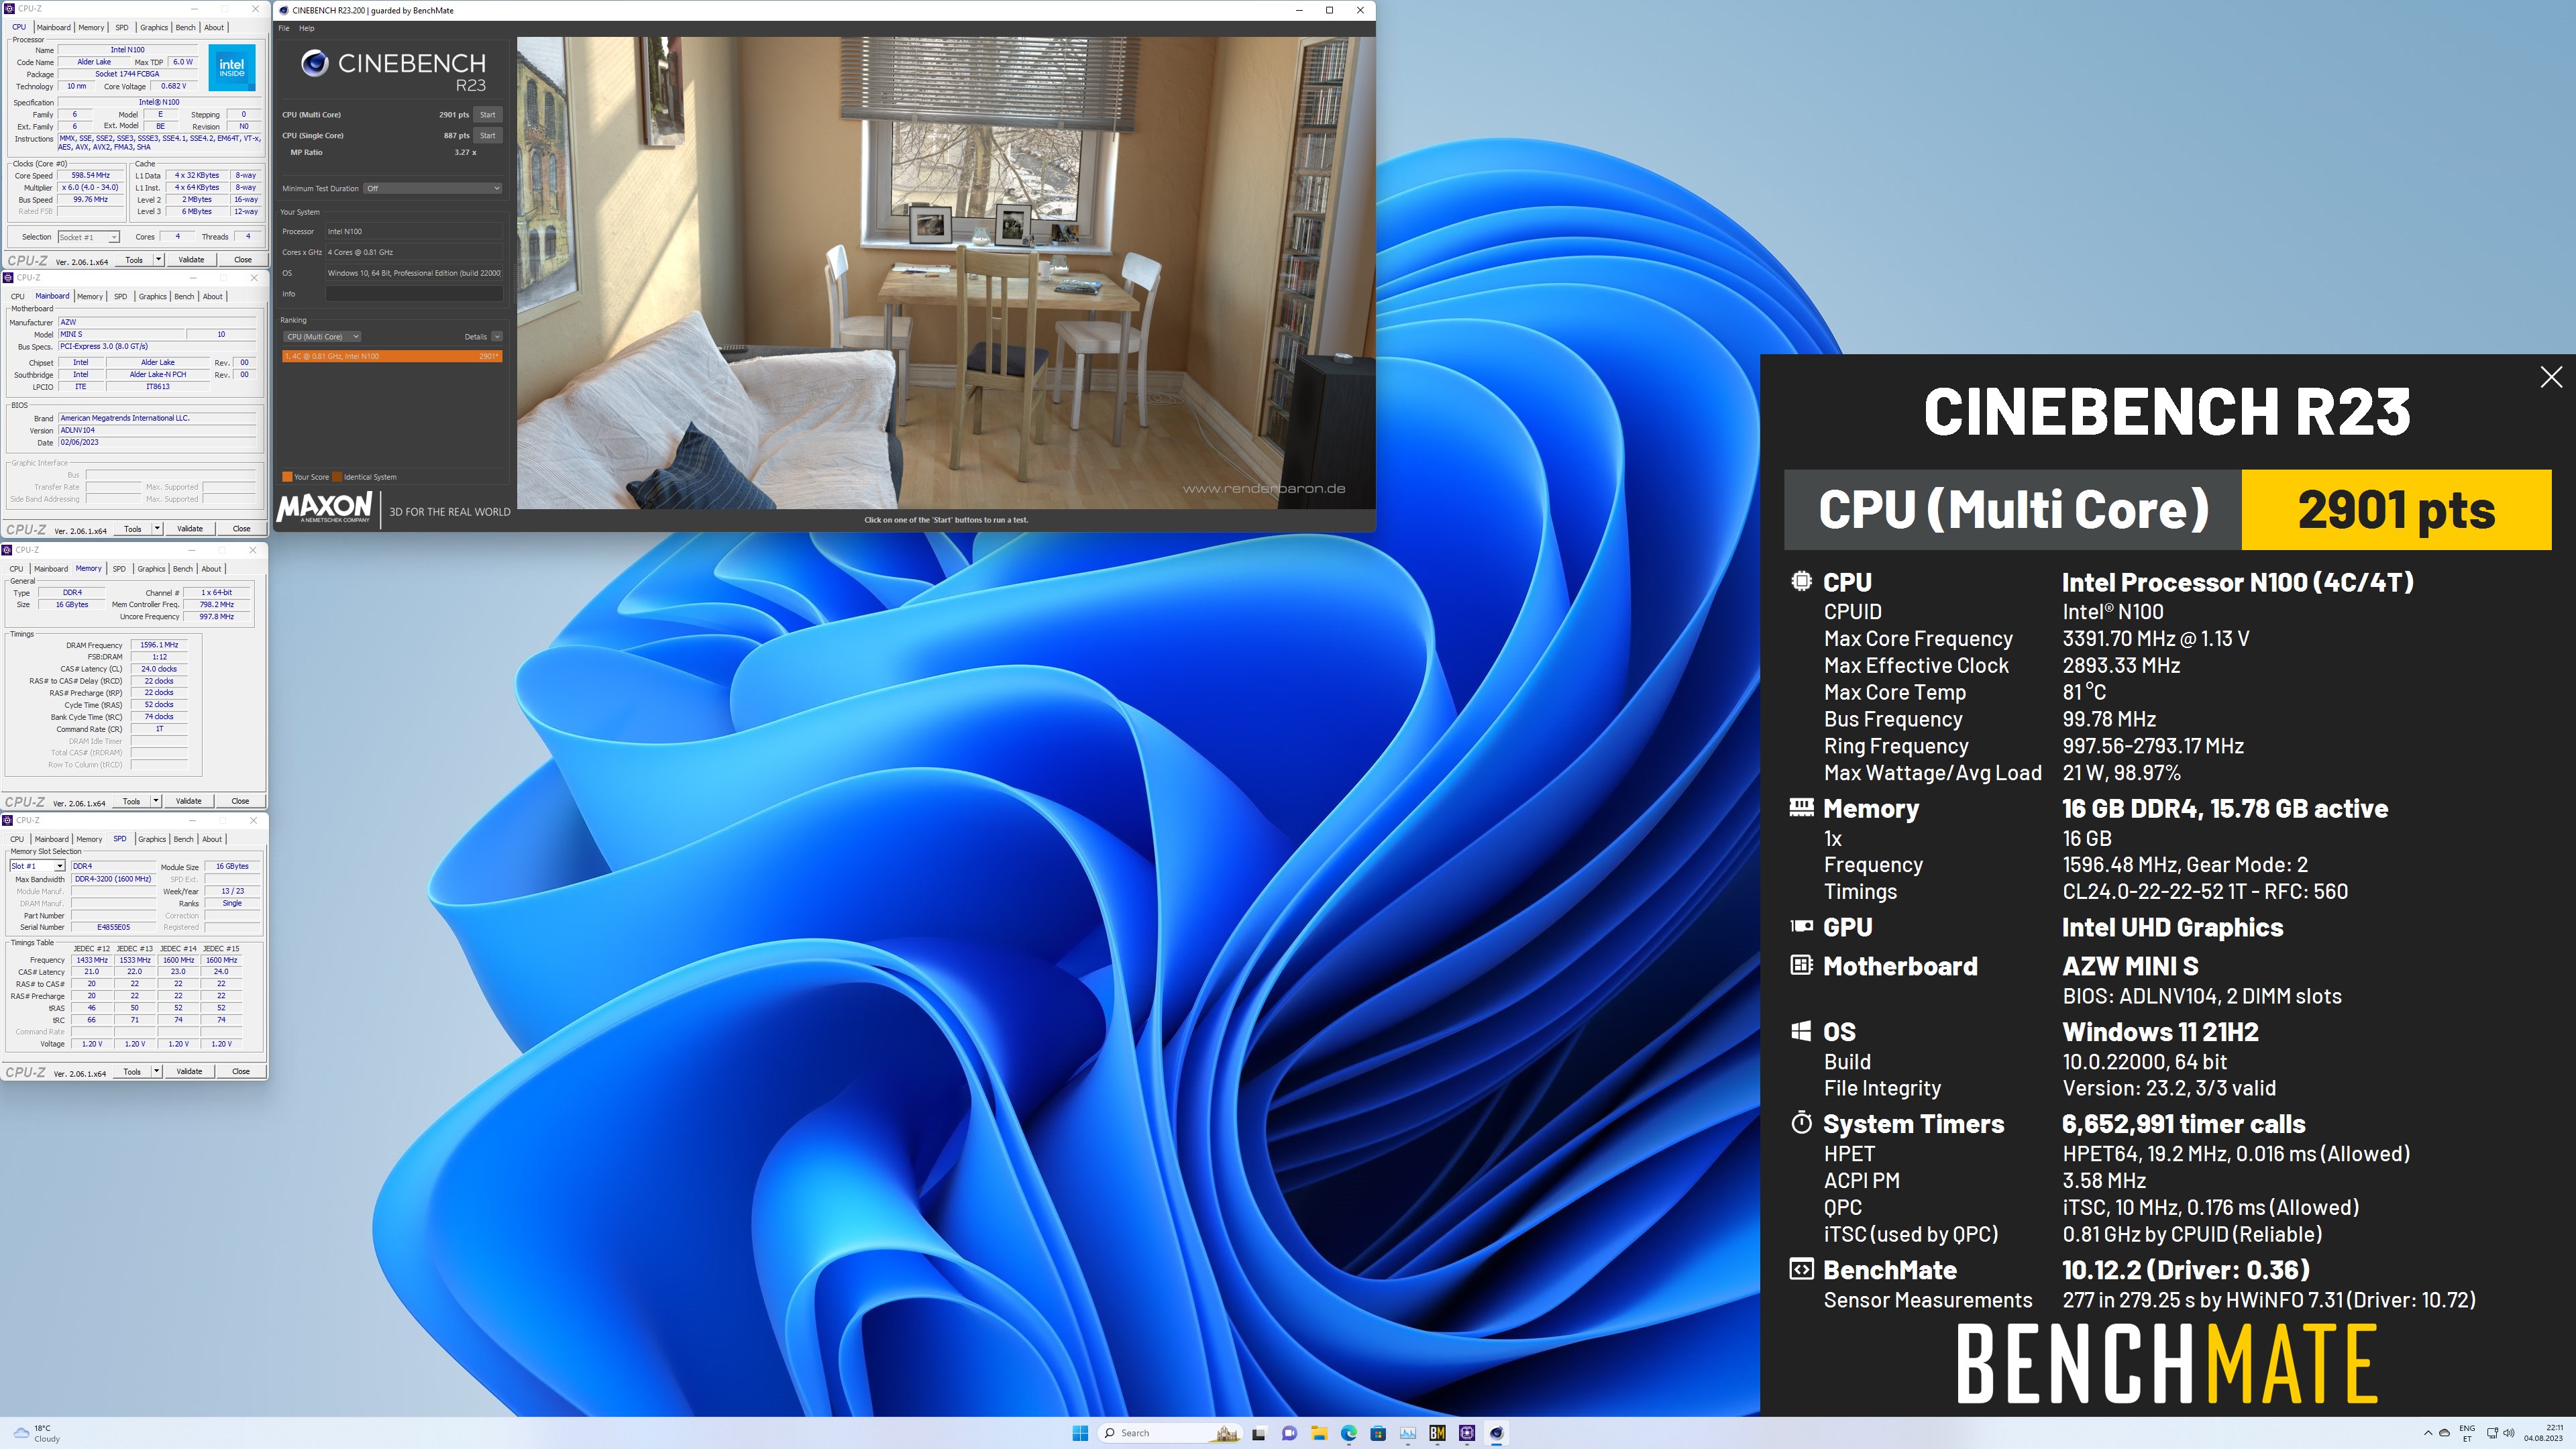Click AZW MINI S motherboard text
This screenshot has height=1449, width=2576.
click(x=2130, y=966)
